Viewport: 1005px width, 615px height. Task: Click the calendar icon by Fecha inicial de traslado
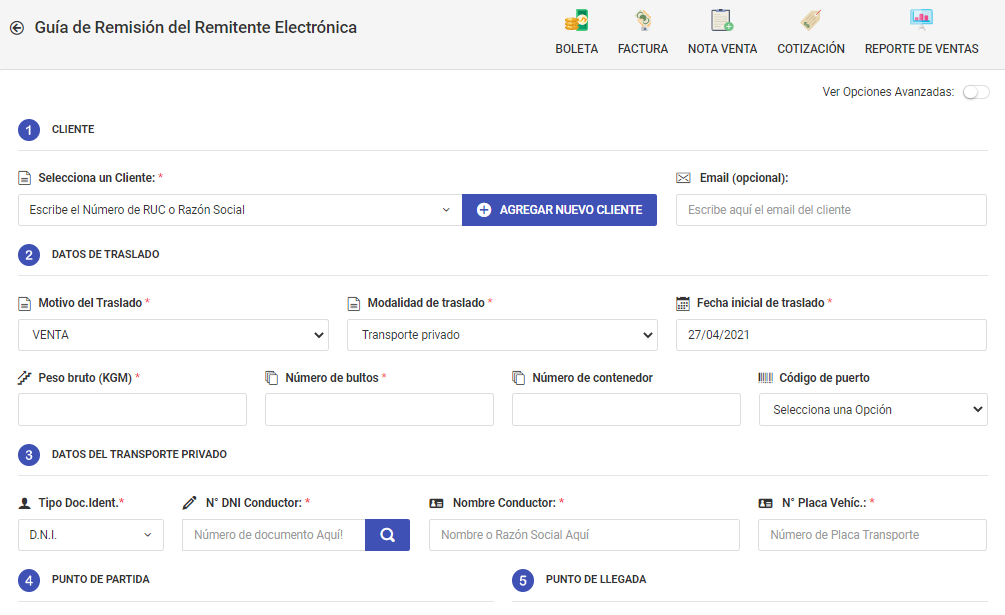684,303
